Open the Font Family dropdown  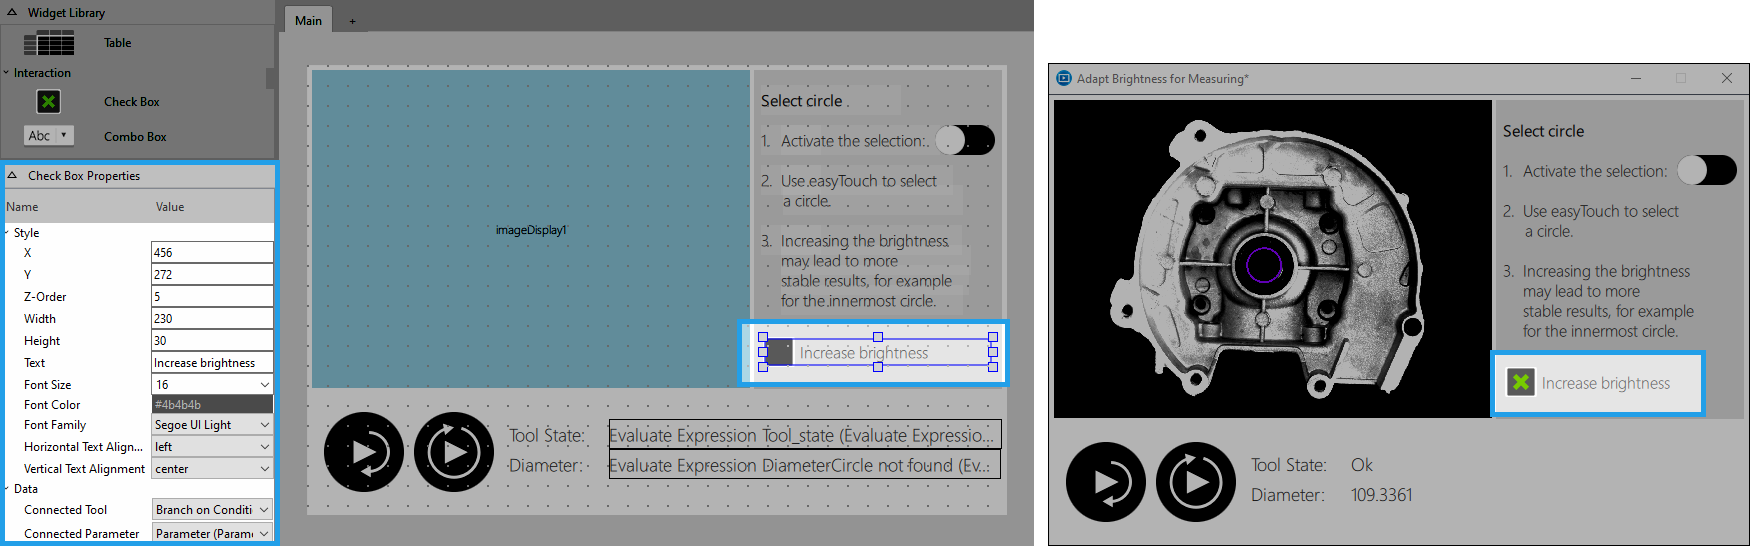pyautogui.click(x=264, y=425)
